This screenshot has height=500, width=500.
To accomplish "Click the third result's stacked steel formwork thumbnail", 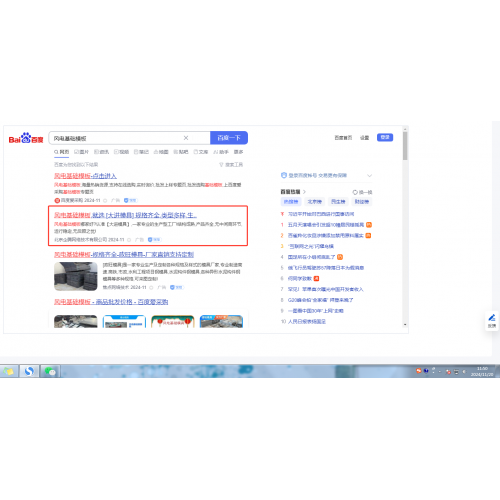I will (76, 276).
